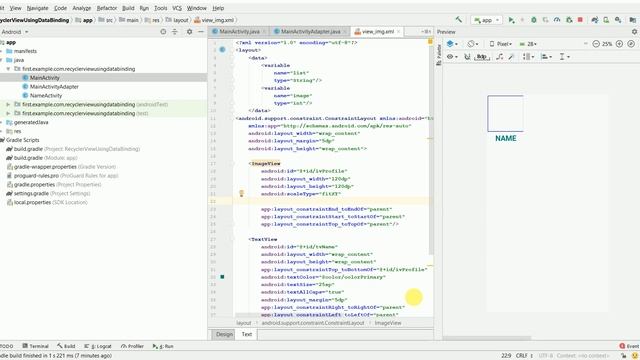Switch to Design editor tab
640x360 pixels.
pyautogui.click(x=224, y=334)
